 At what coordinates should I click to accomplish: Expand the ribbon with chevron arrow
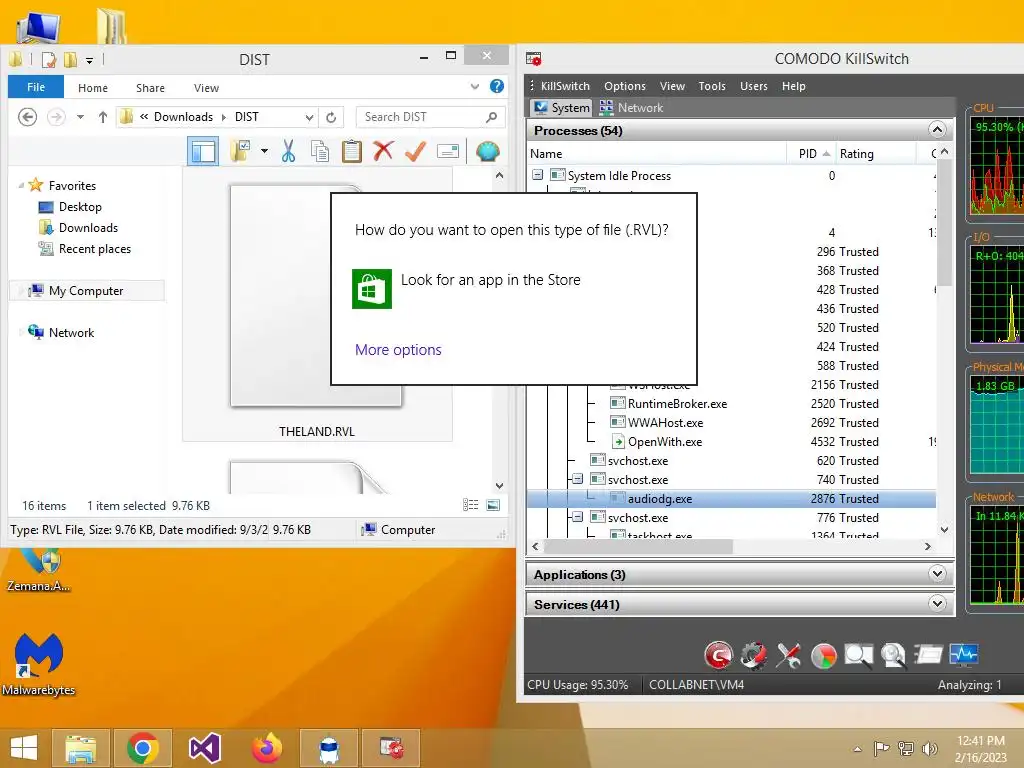tap(475, 86)
